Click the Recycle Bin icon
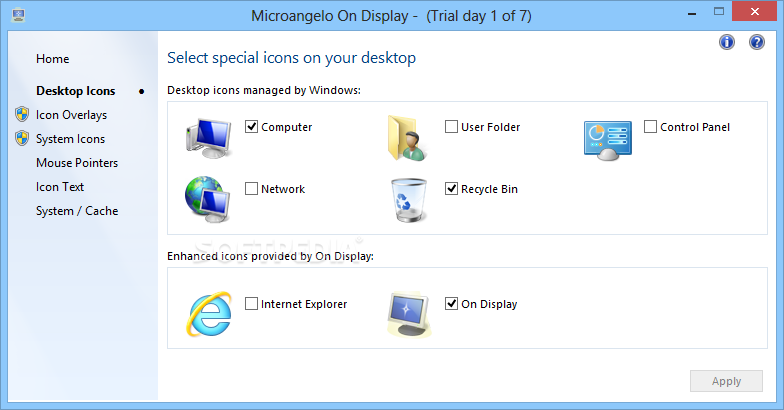This screenshot has width=784, height=410. tap(409, 200)
